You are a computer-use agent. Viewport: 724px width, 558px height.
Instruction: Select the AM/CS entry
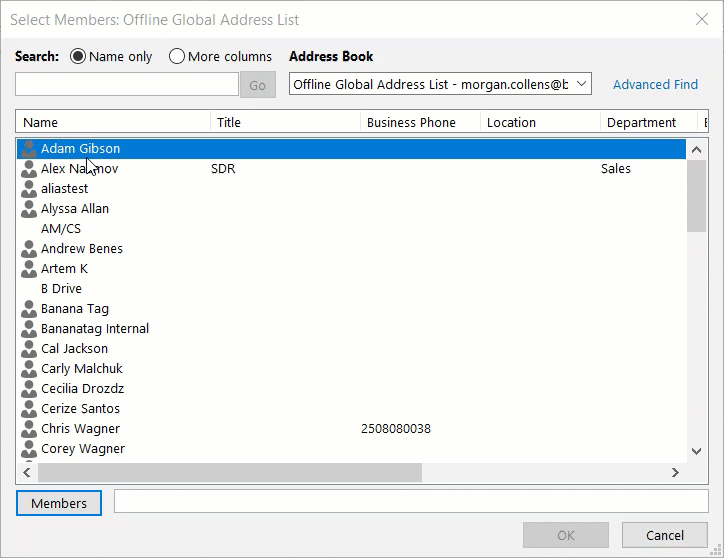point(351,229)
